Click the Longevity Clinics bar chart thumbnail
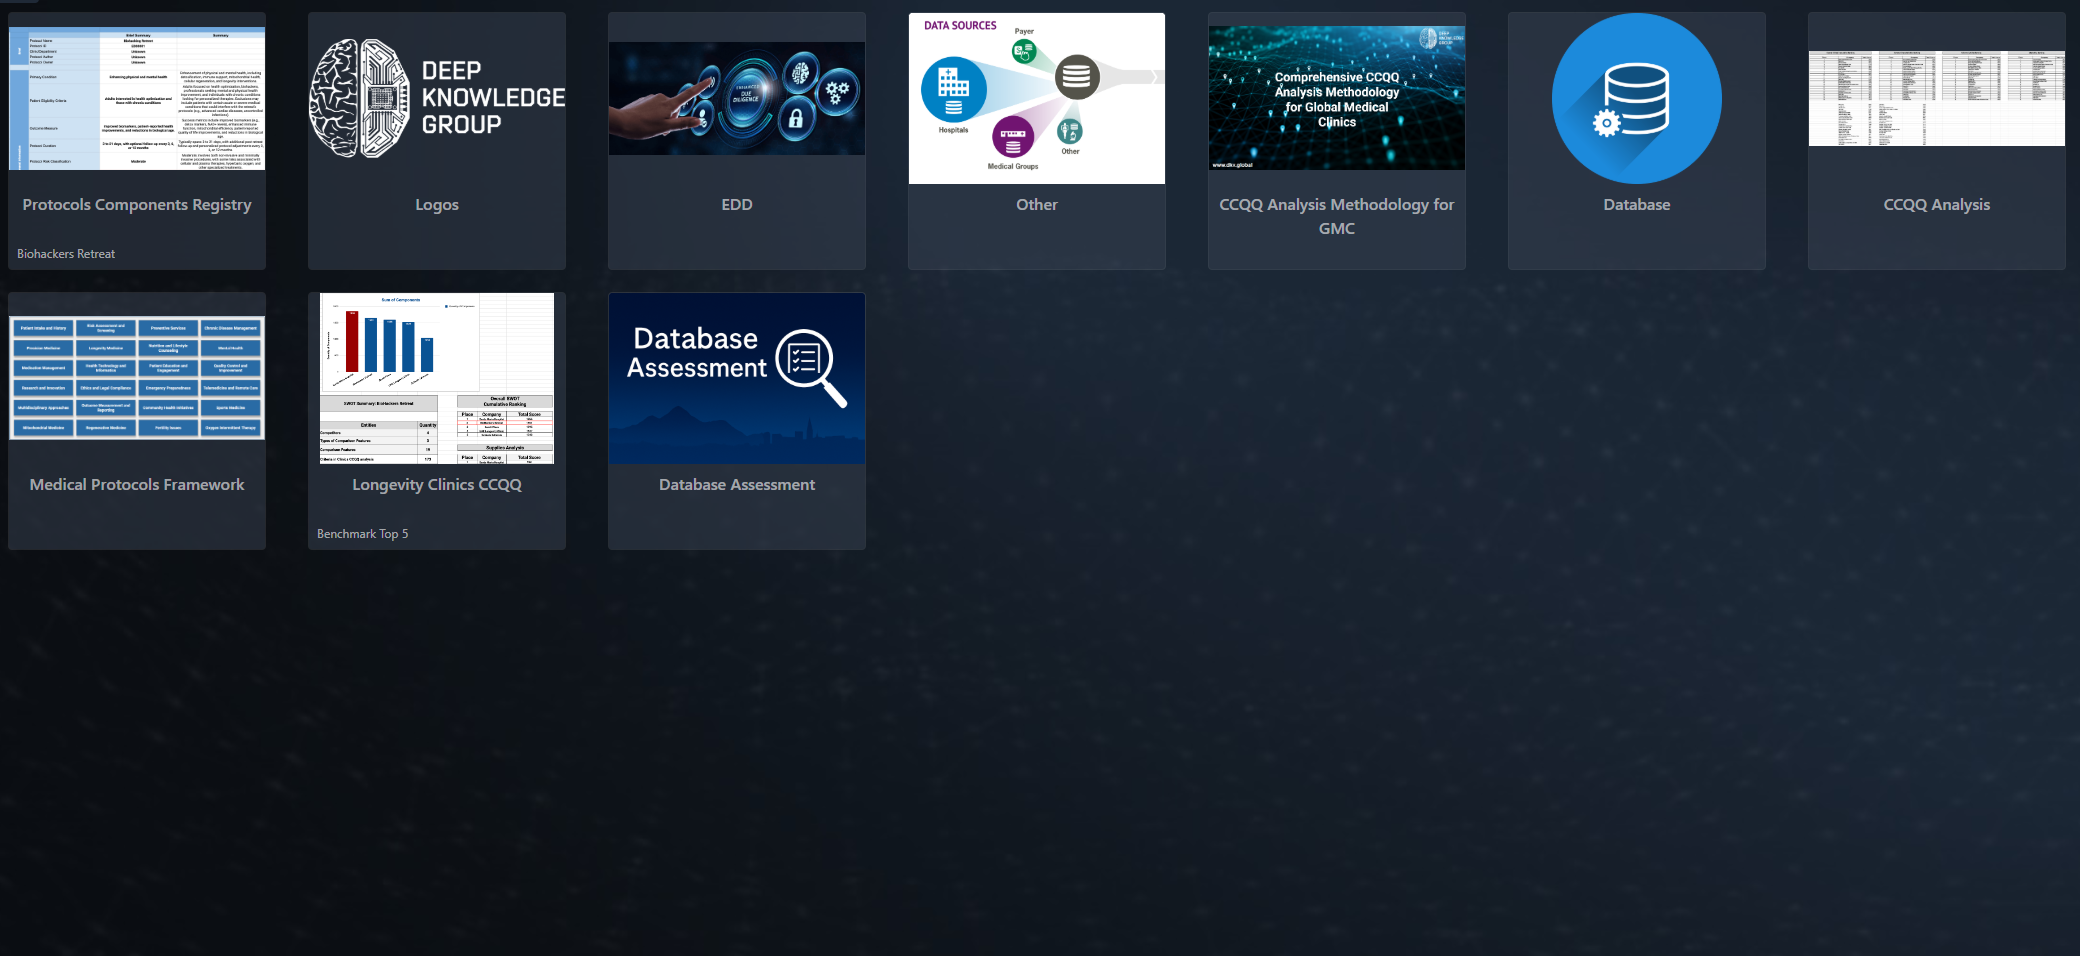This screenshot has height=956, width=2080. click(437, 378)
